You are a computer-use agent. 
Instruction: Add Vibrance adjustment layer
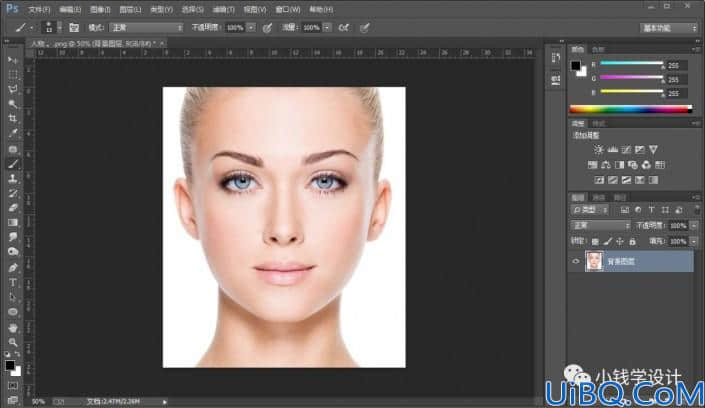[x=653, y=149]
